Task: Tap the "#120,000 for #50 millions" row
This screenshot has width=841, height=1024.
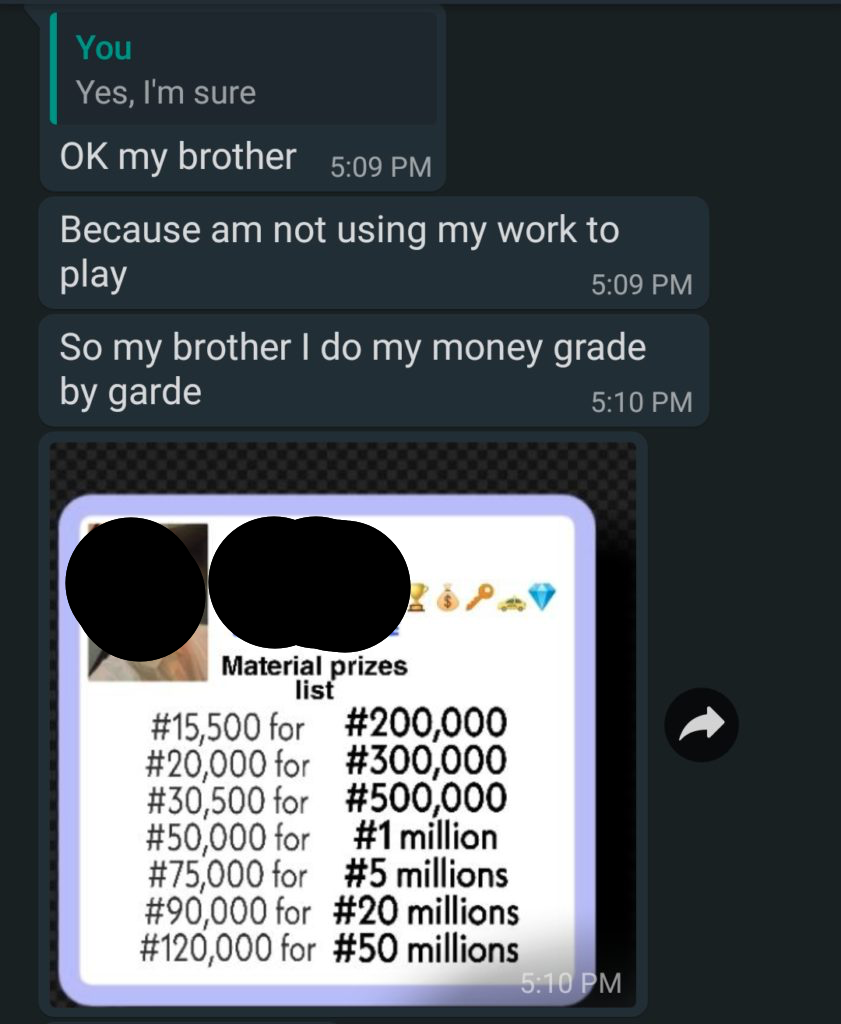Action: coord(329,948)
